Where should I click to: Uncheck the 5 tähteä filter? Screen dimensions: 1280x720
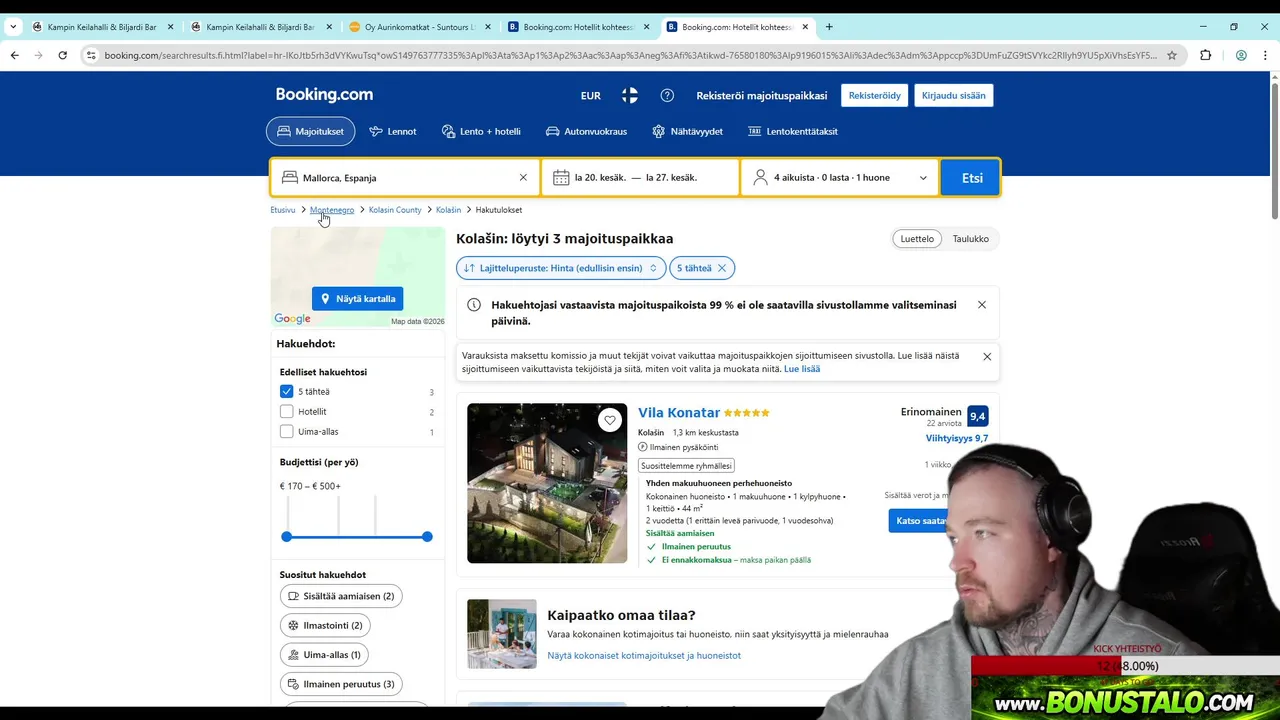[287, 392]
